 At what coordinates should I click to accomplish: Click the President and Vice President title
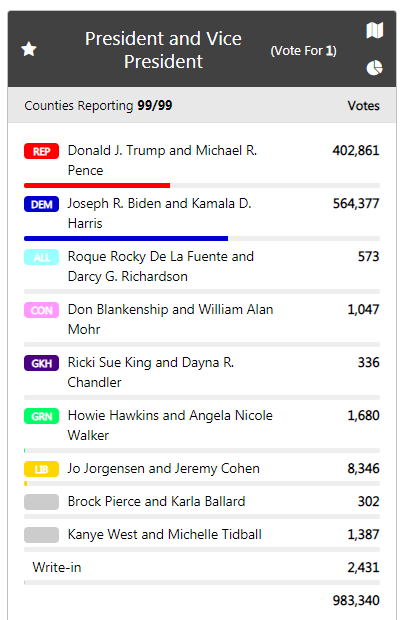click(163, 50)
